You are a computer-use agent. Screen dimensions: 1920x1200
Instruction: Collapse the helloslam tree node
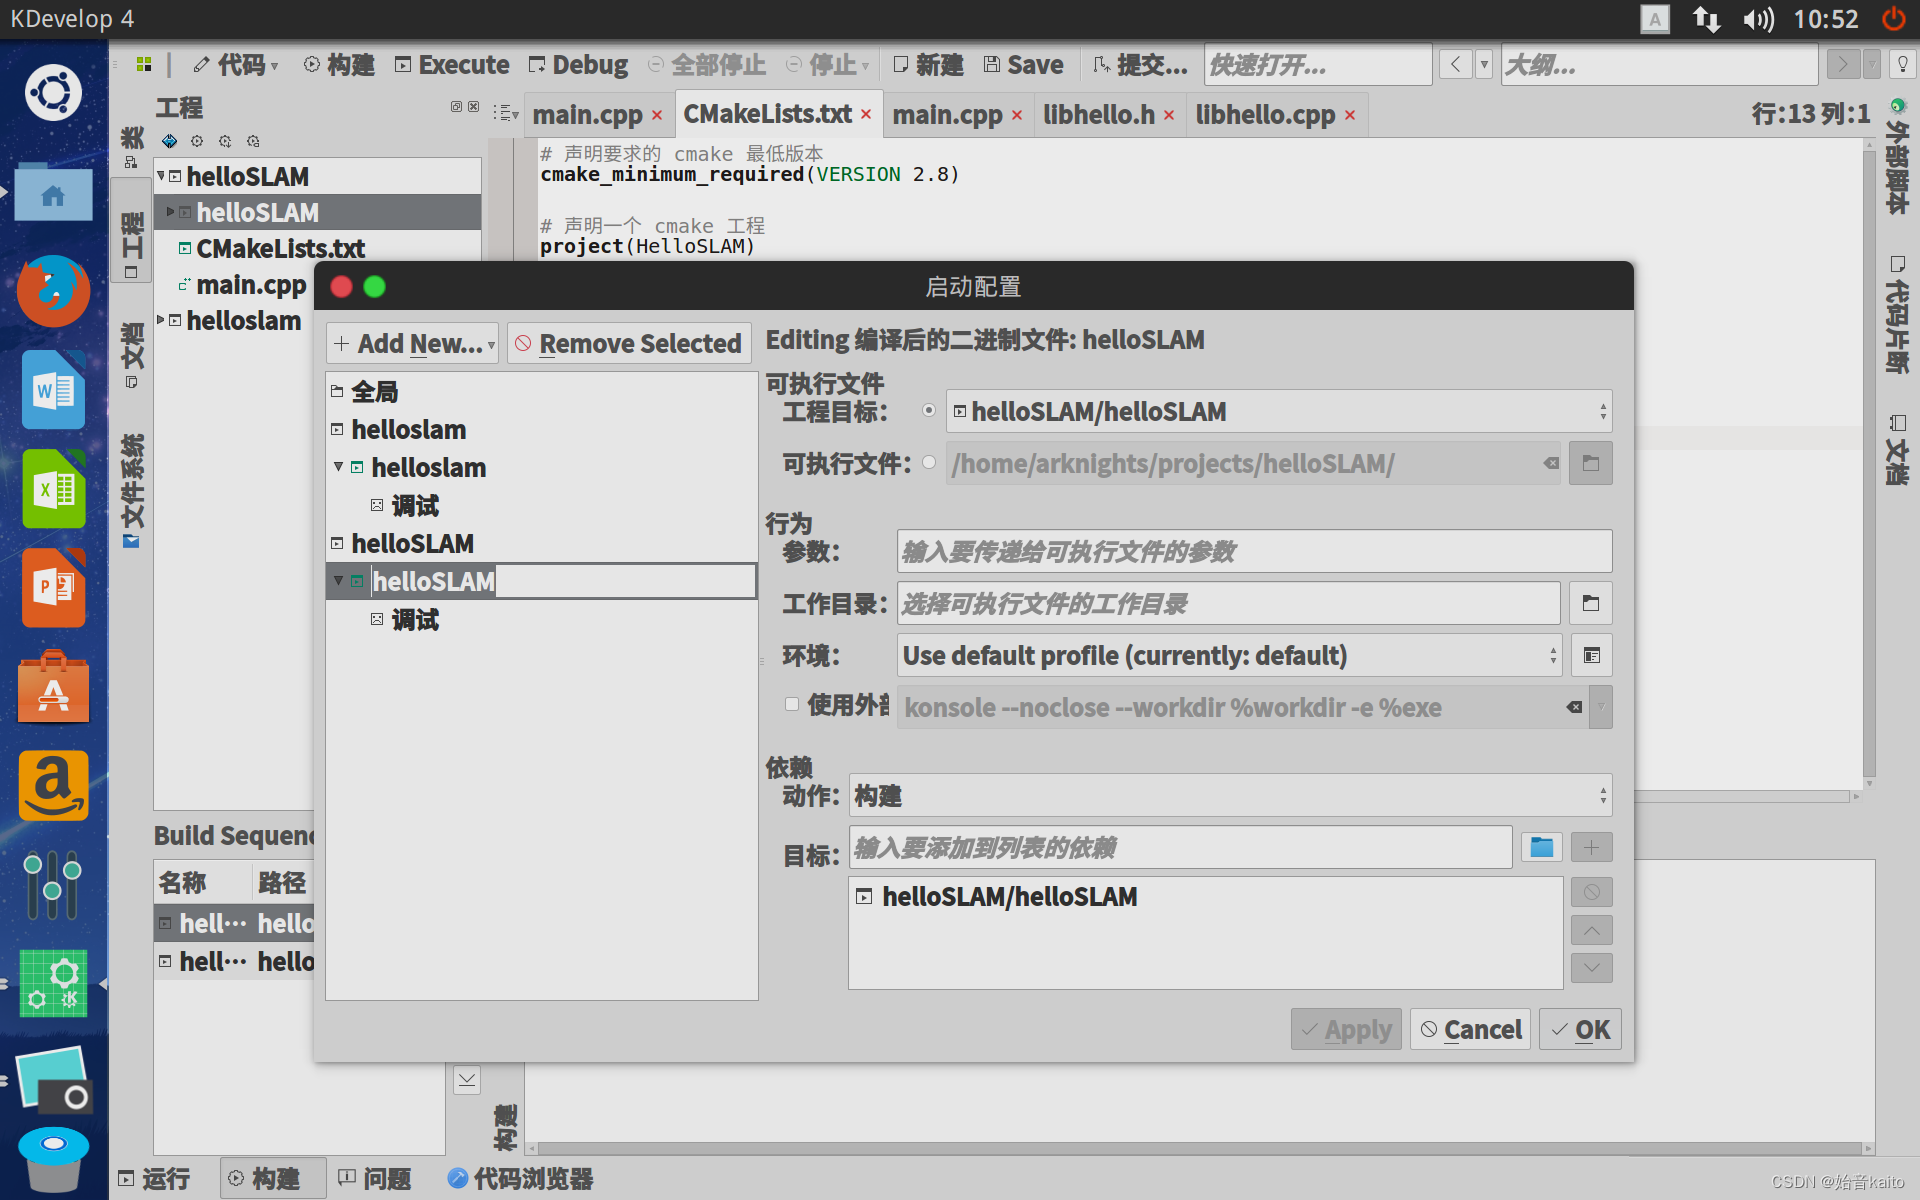click(x=338, y=466)
